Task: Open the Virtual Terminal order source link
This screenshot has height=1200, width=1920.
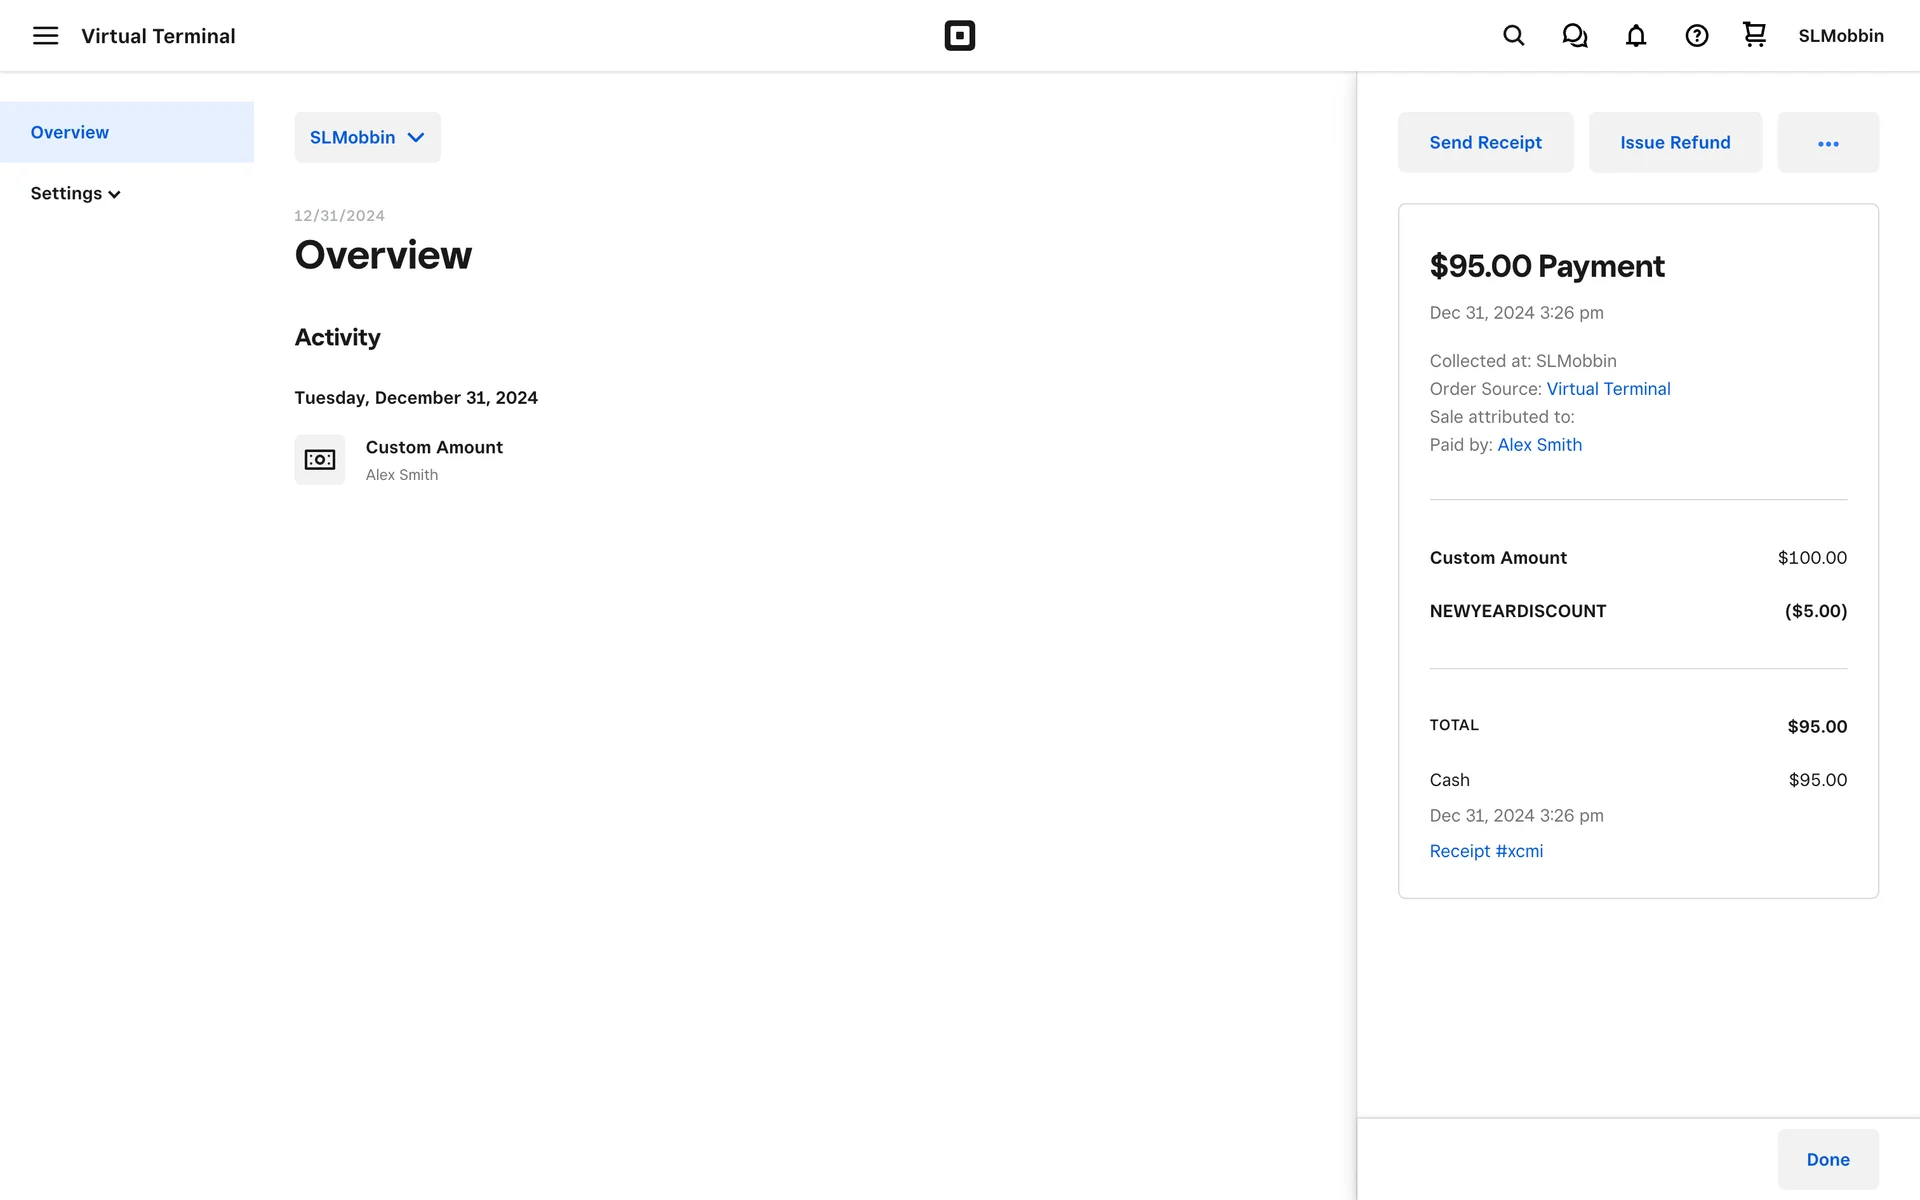Action: [x=1608, y=389]
